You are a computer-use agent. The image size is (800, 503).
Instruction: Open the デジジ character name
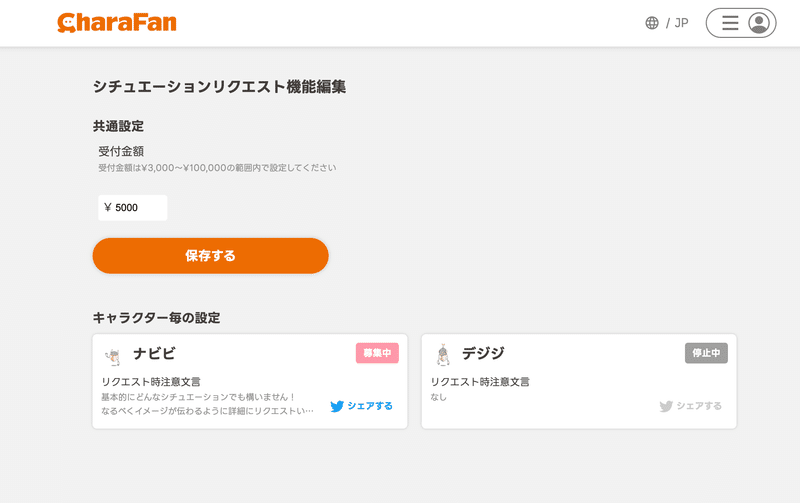coord(483,354)
